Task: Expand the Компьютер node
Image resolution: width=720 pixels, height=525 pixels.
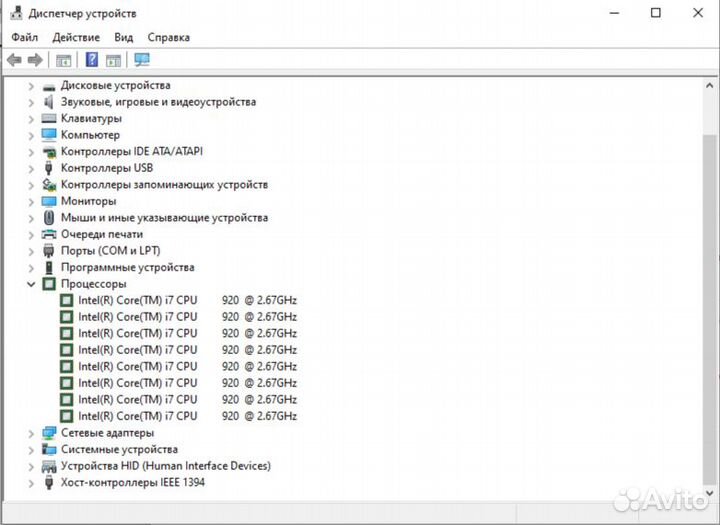Action: 31,135
